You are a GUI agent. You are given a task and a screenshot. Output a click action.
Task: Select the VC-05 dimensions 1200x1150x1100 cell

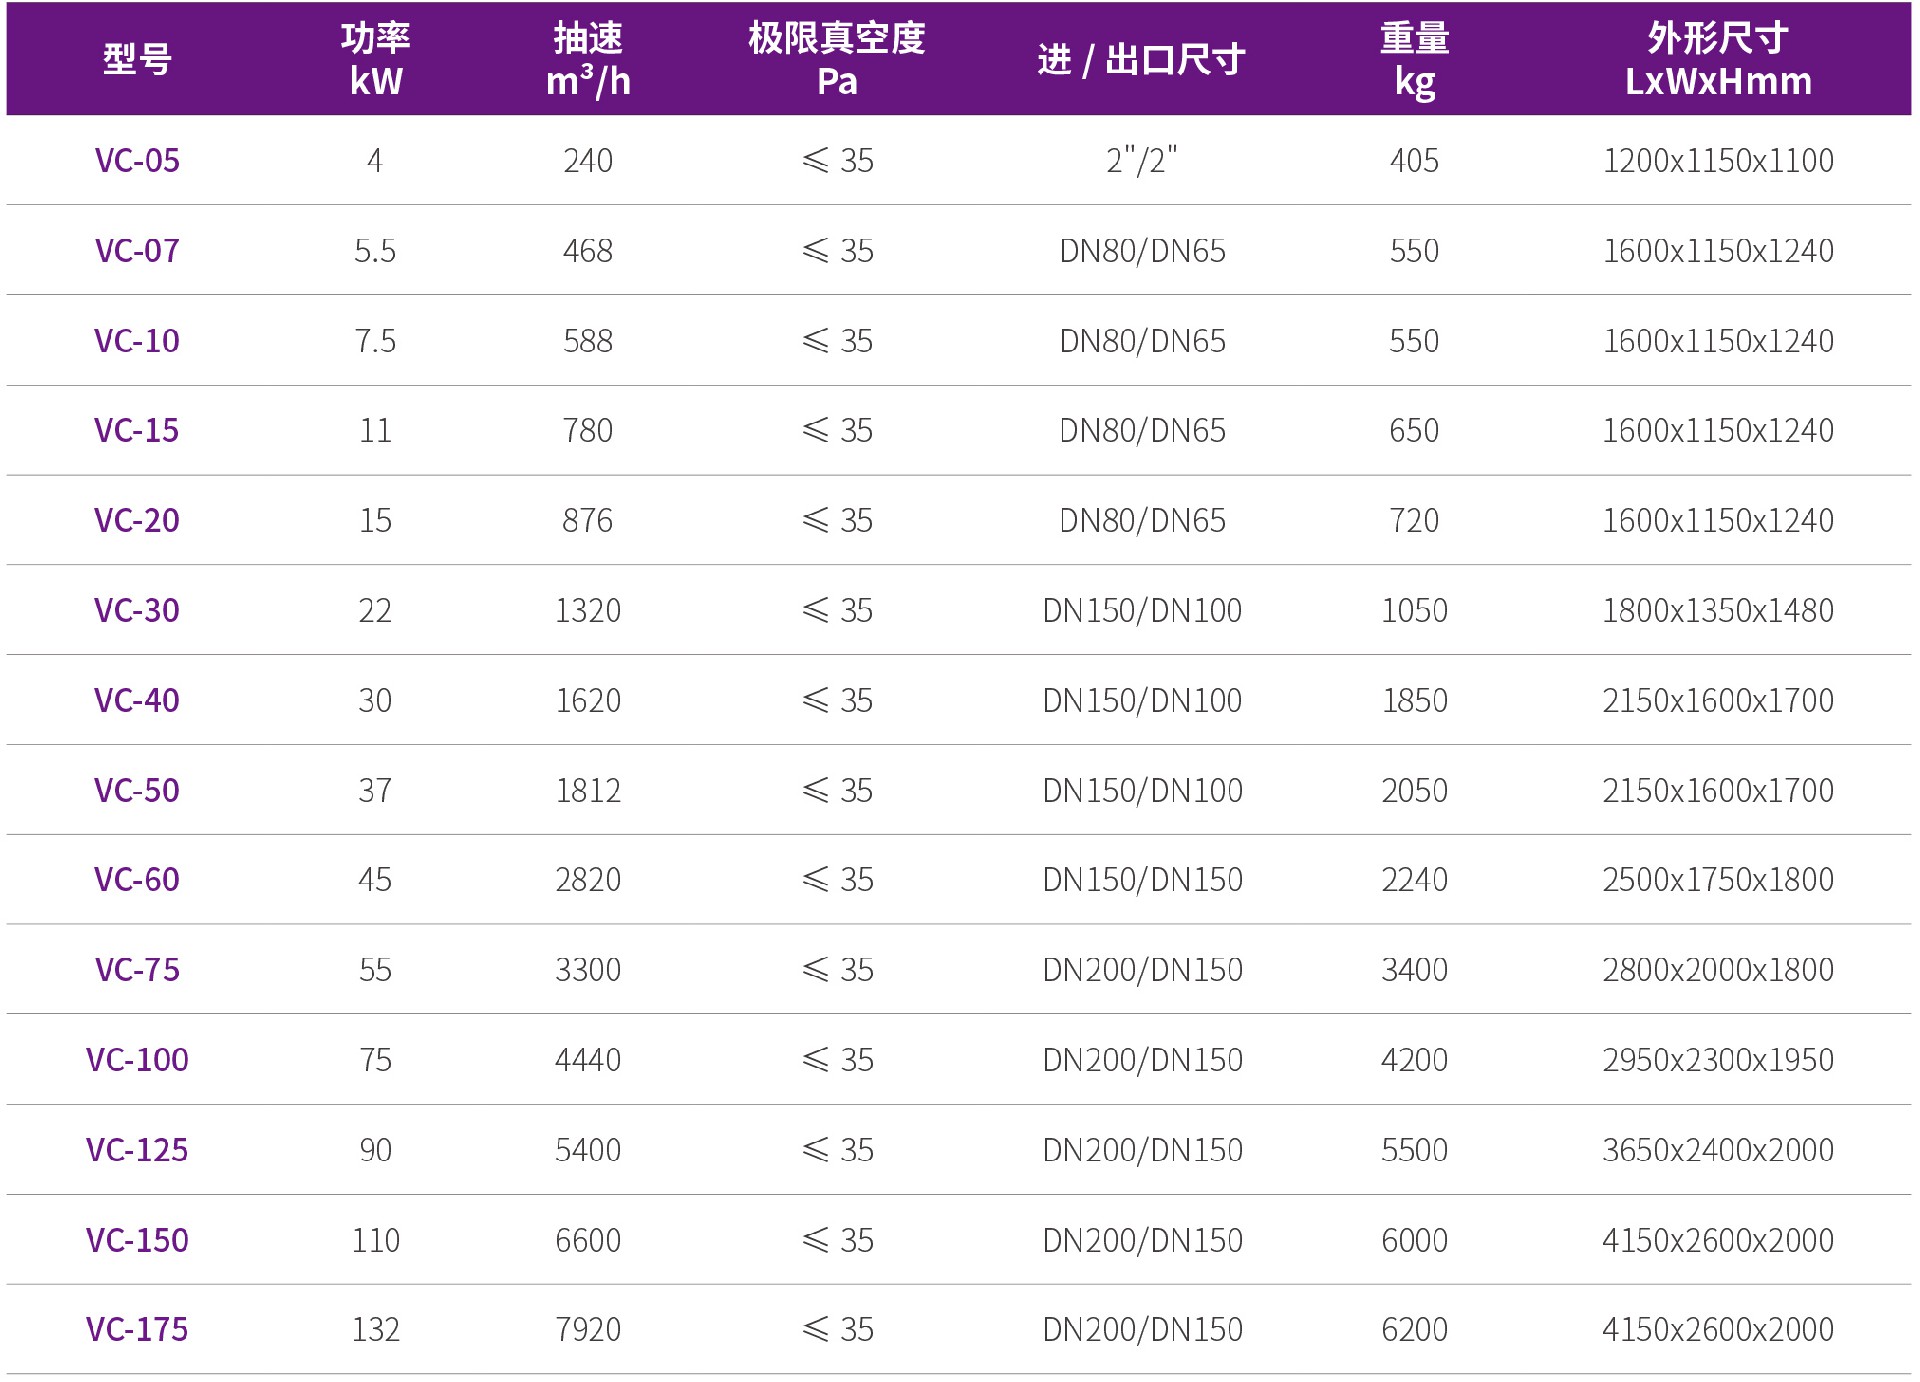coord(1717,161)
